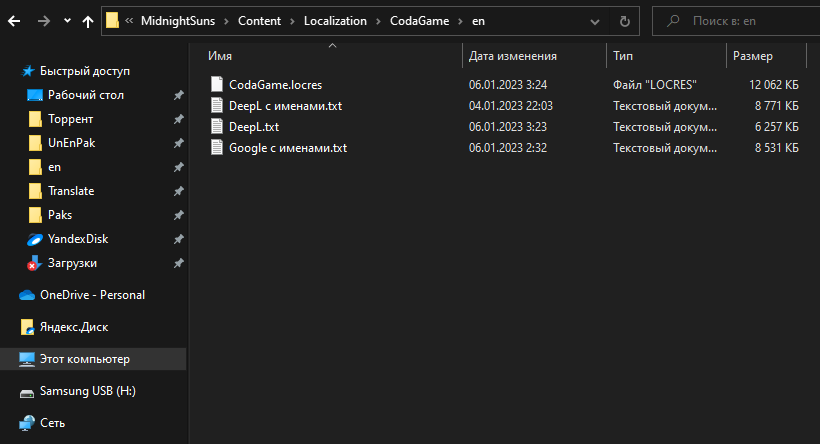The width and height of the screenshot is (820, 444).
Task: Open Торрент folder in quick access
Action: click(x=71, y=119)
